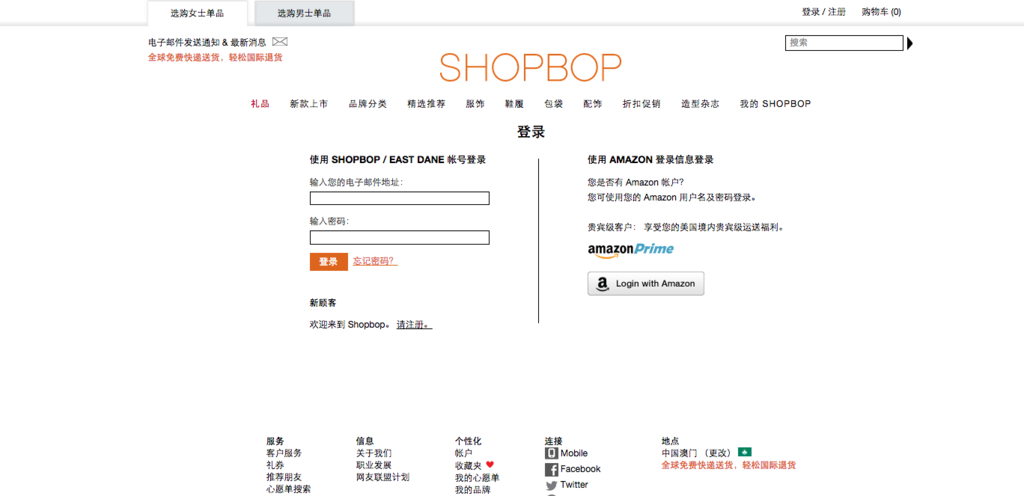Screen dimensions: 1024x496
Task: Click the email envelope icon
Action: (x=280, y=42)
